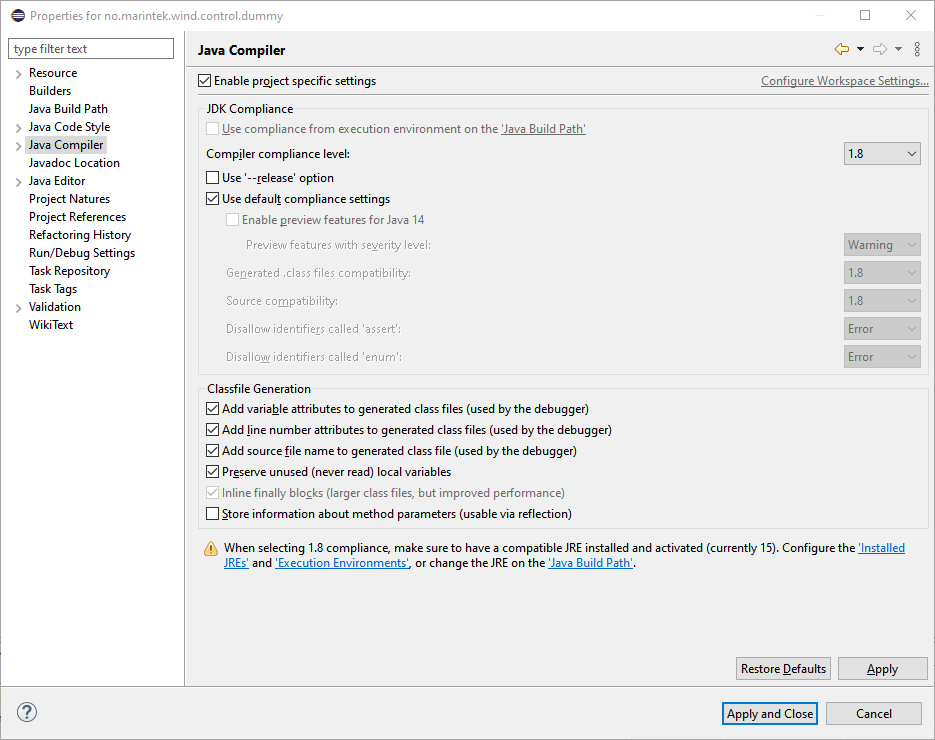Expand the Resource tree item
This screenshot has width=935, height=740.
[17, 72]
